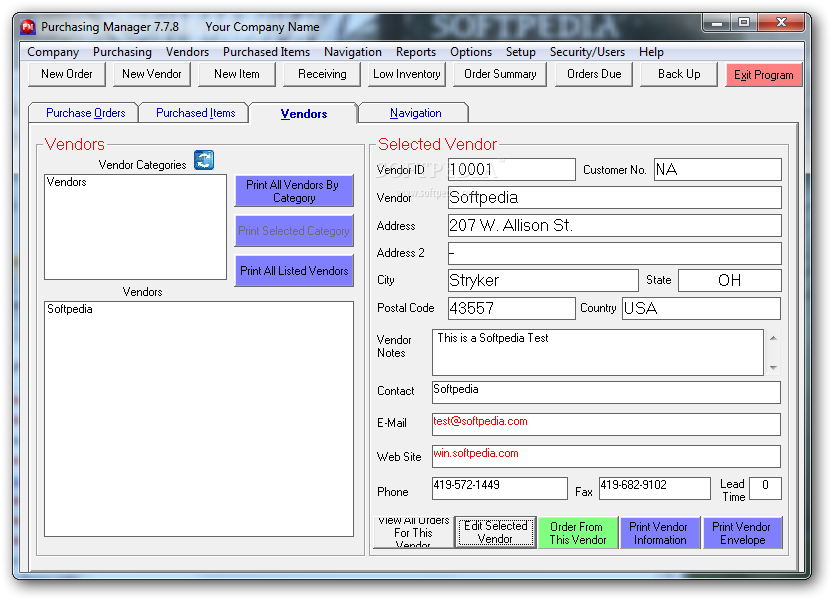This screenshot has height=600, width=832.
Task: Open the Navigation menu
Action: (x=353, y=52)
